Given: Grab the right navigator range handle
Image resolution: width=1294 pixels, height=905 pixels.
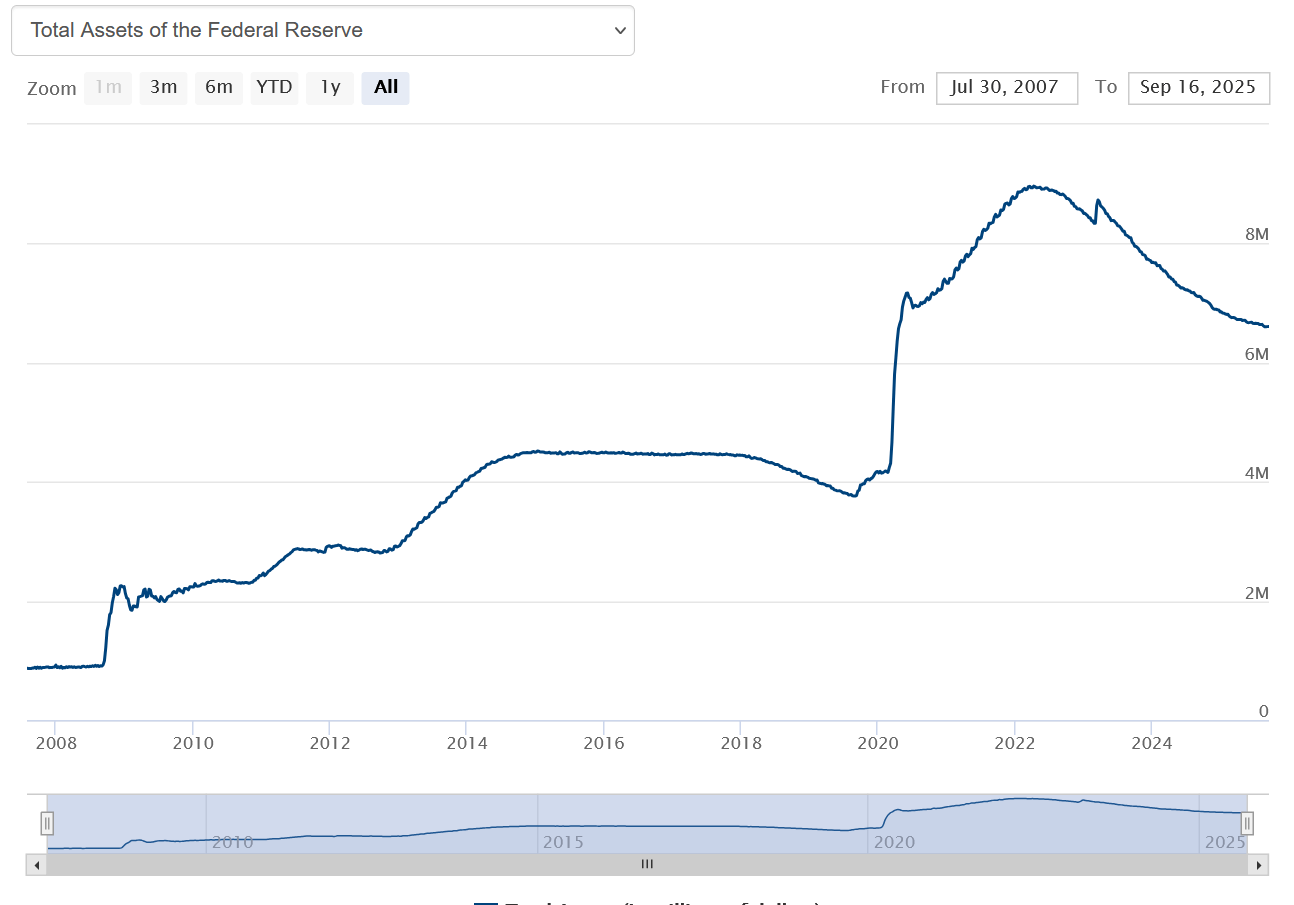Looking at the screenshot, I should (x=1247, y=824).
